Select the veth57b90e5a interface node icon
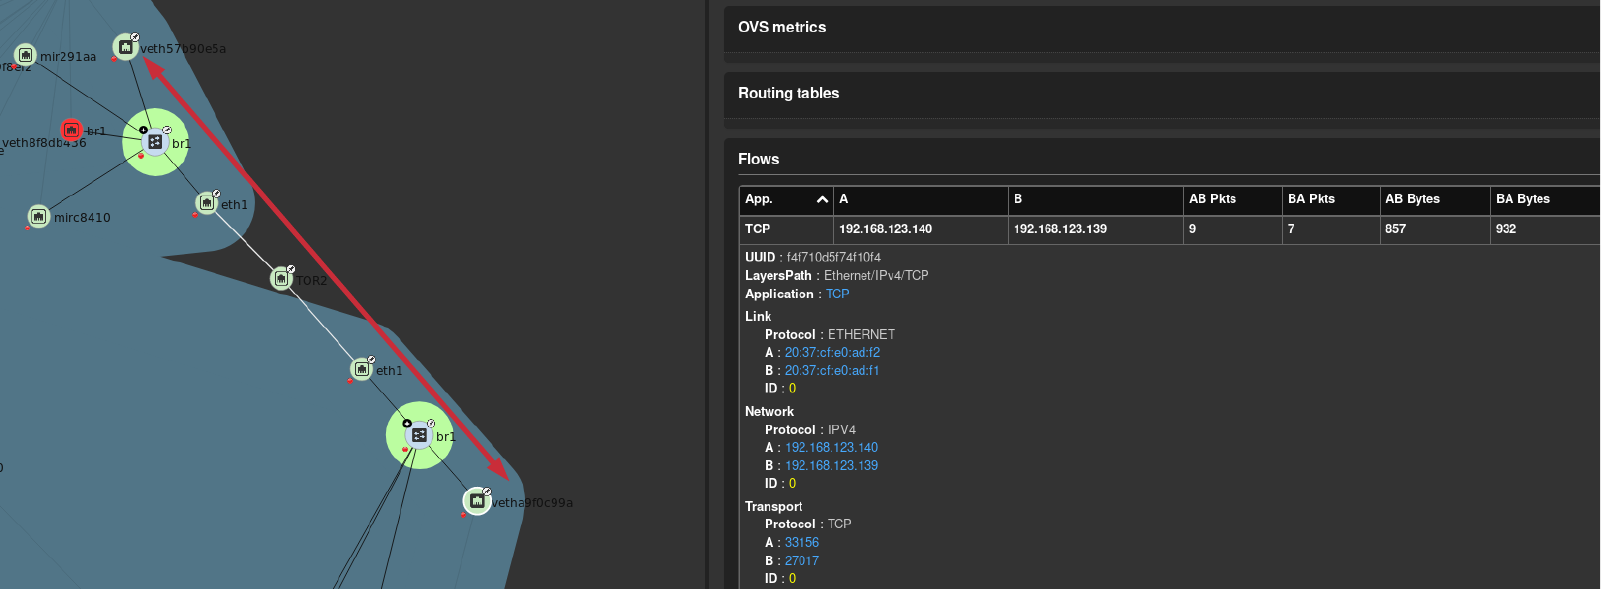 tap(125, 46)
